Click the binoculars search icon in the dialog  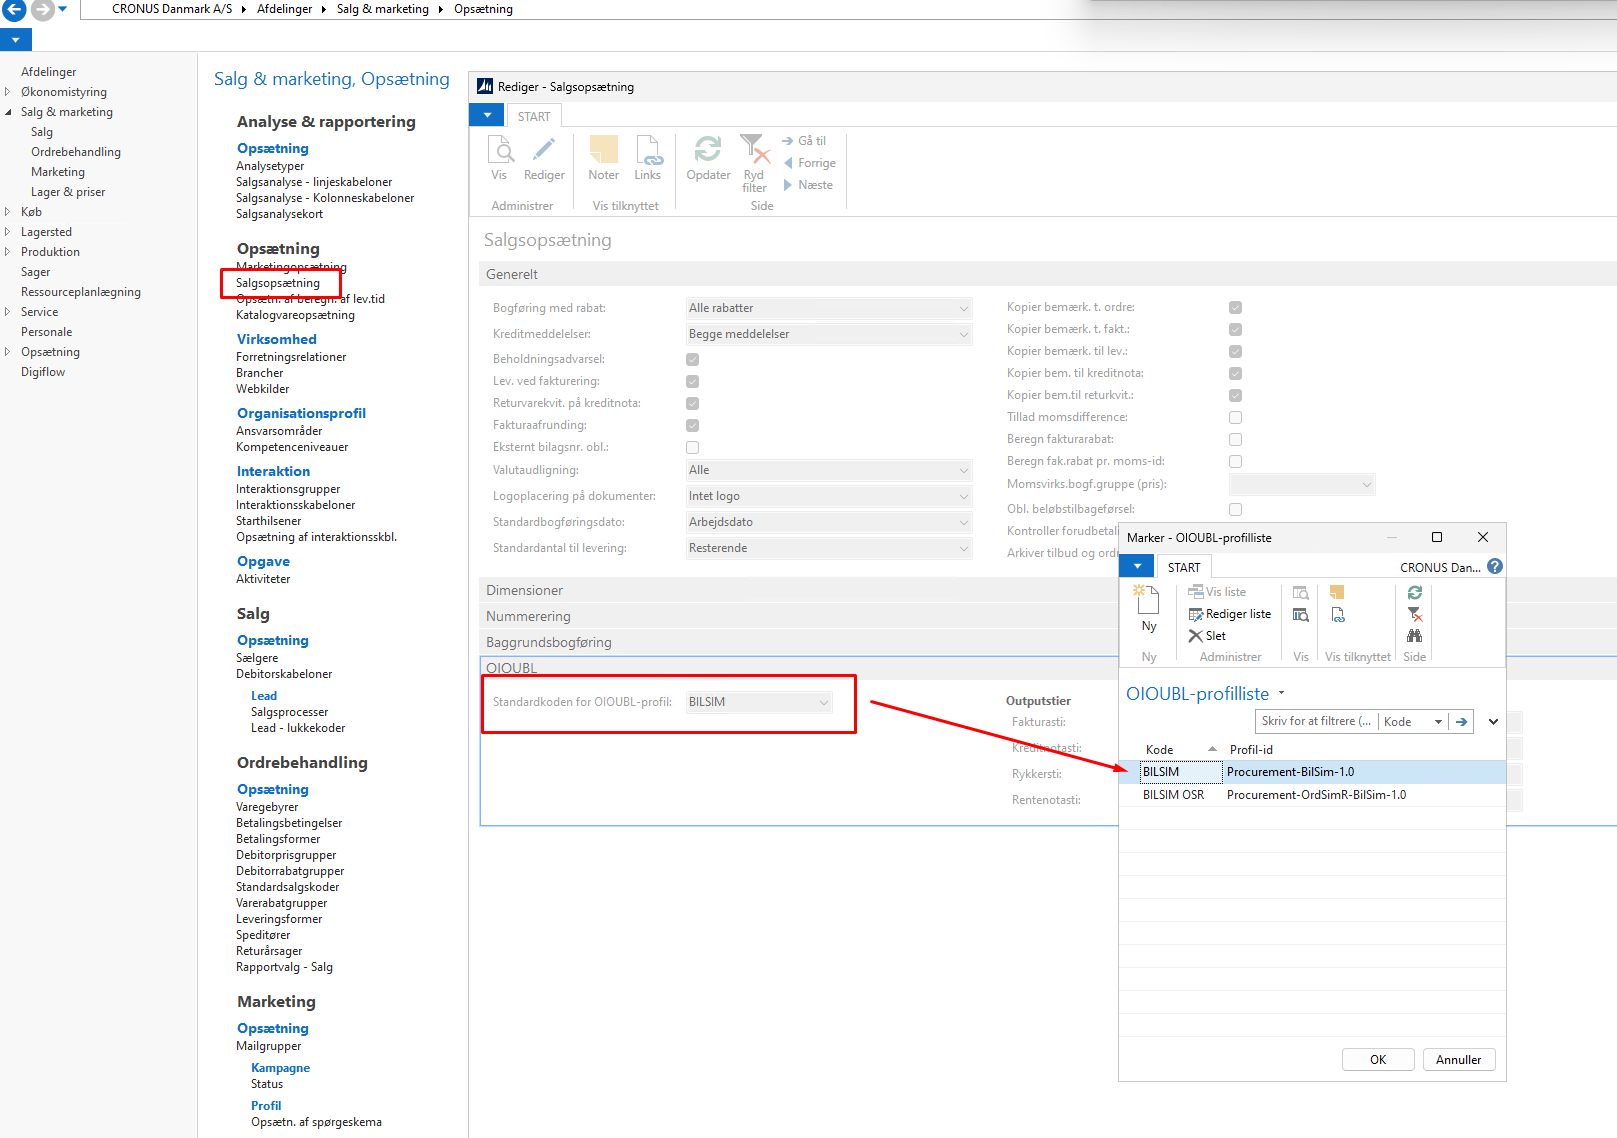coord(1414,636)
